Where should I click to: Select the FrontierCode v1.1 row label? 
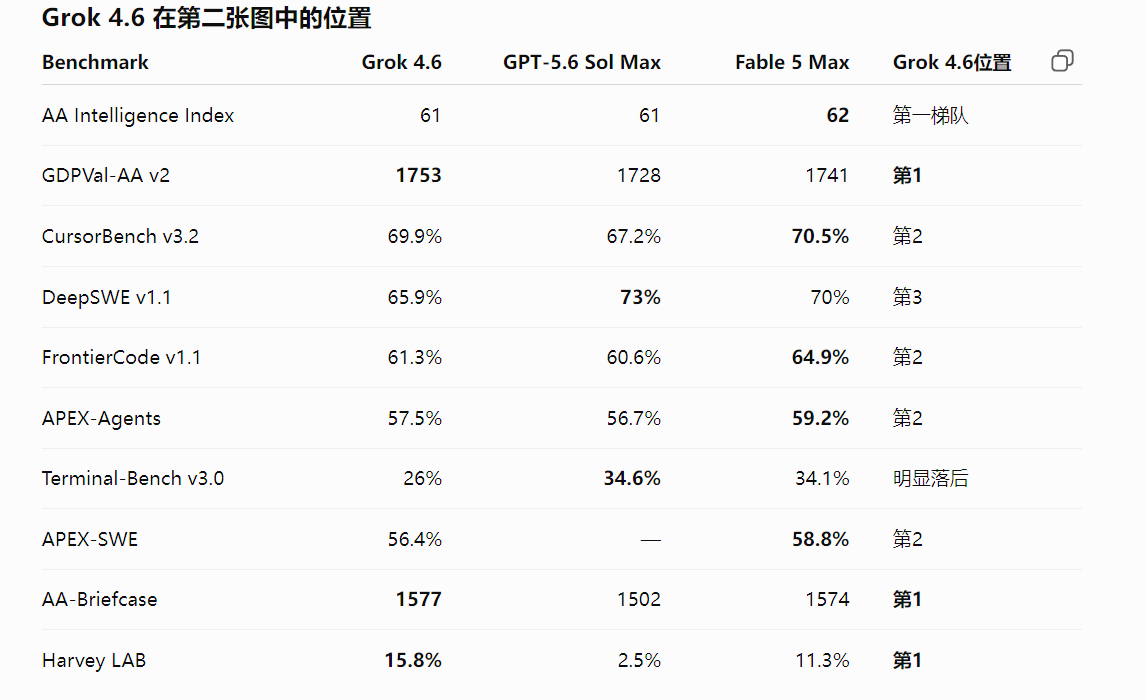click(121, 357)
